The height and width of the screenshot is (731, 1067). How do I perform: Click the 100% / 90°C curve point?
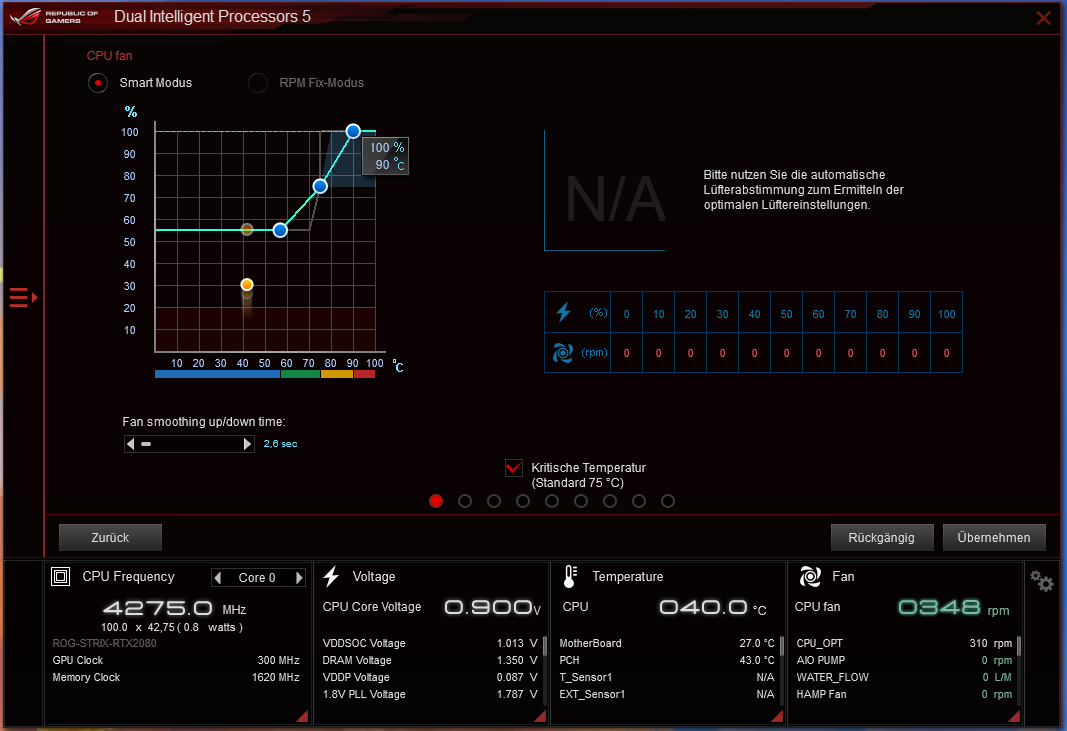pyautogui.click(x=352, y=131)
